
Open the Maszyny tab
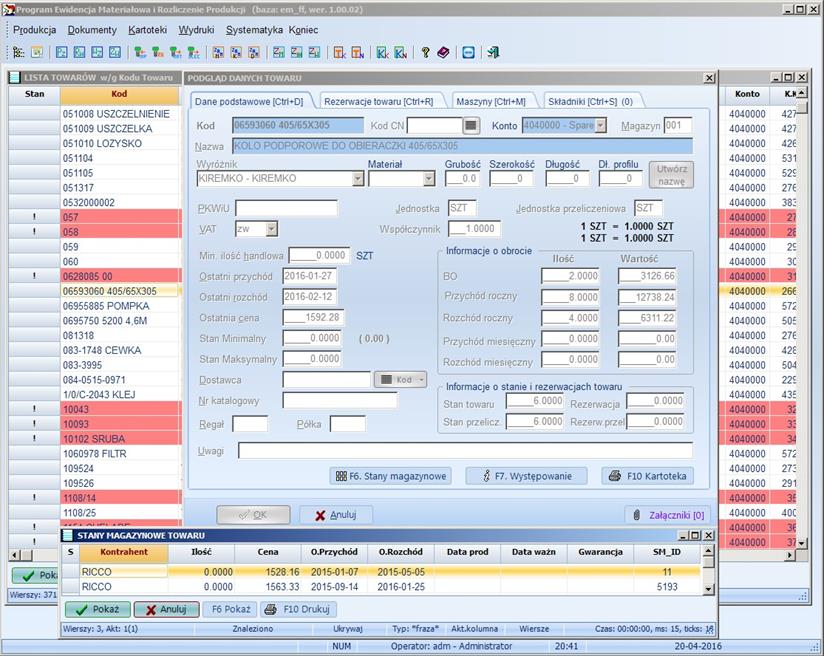point(490,101)
